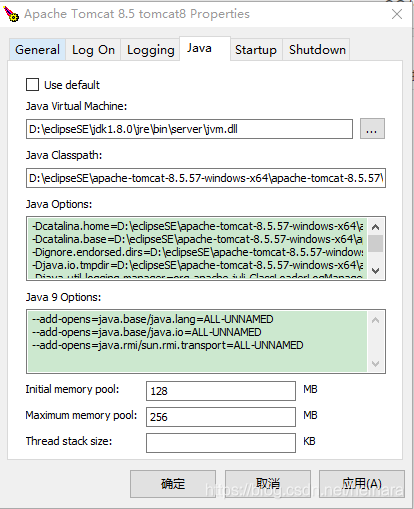The image size is (414, 509).
Task: Confirm with the 确定 button
Action: pos(173,484)
